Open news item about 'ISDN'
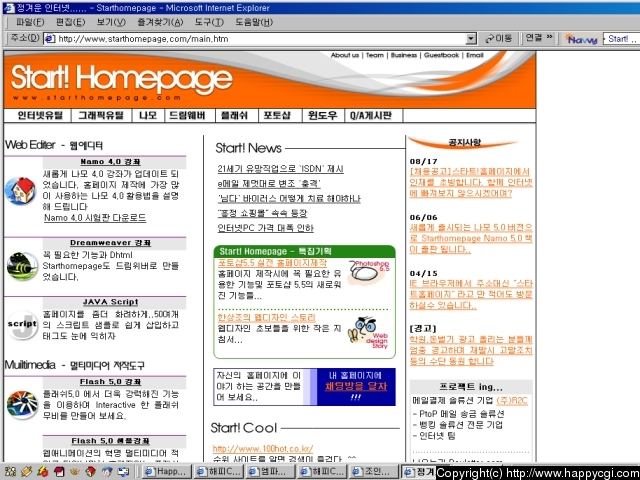This screenshot has height=480, width=640. 280,169
